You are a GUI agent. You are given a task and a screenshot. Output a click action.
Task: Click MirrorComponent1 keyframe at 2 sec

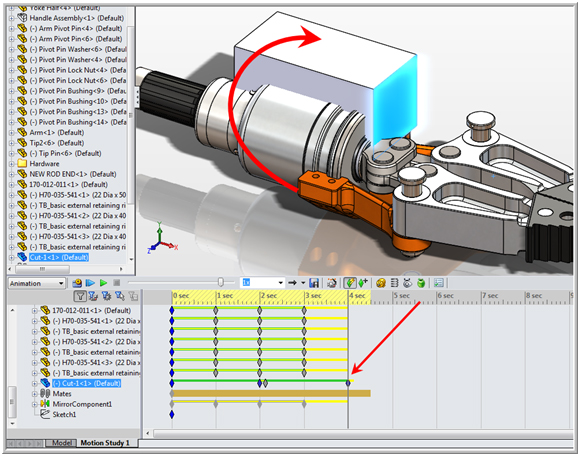click(260, 404)
